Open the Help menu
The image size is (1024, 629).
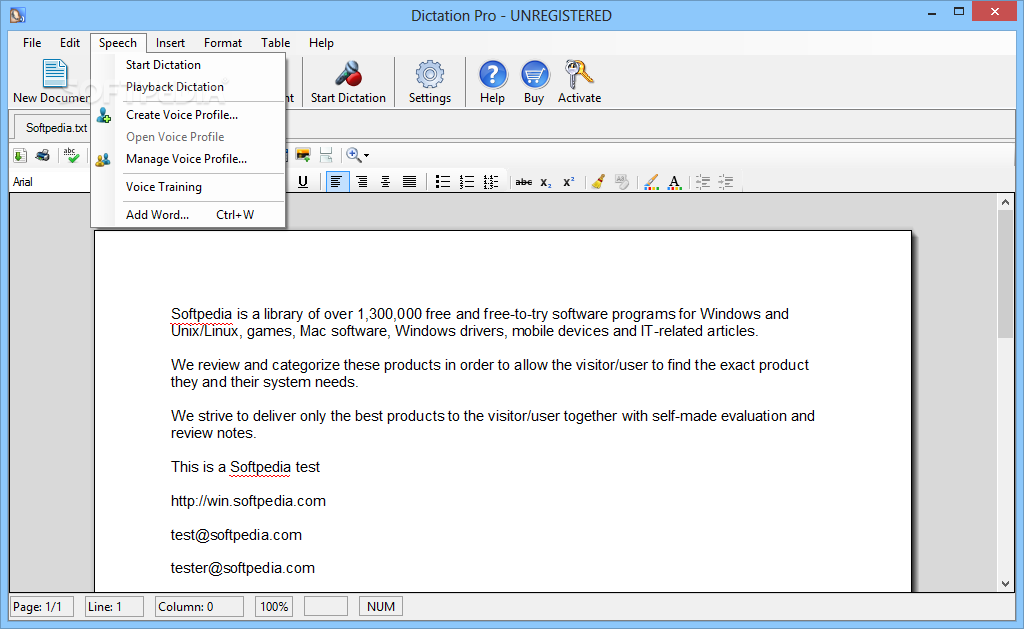pyautogui.click(x=321, y=42)
